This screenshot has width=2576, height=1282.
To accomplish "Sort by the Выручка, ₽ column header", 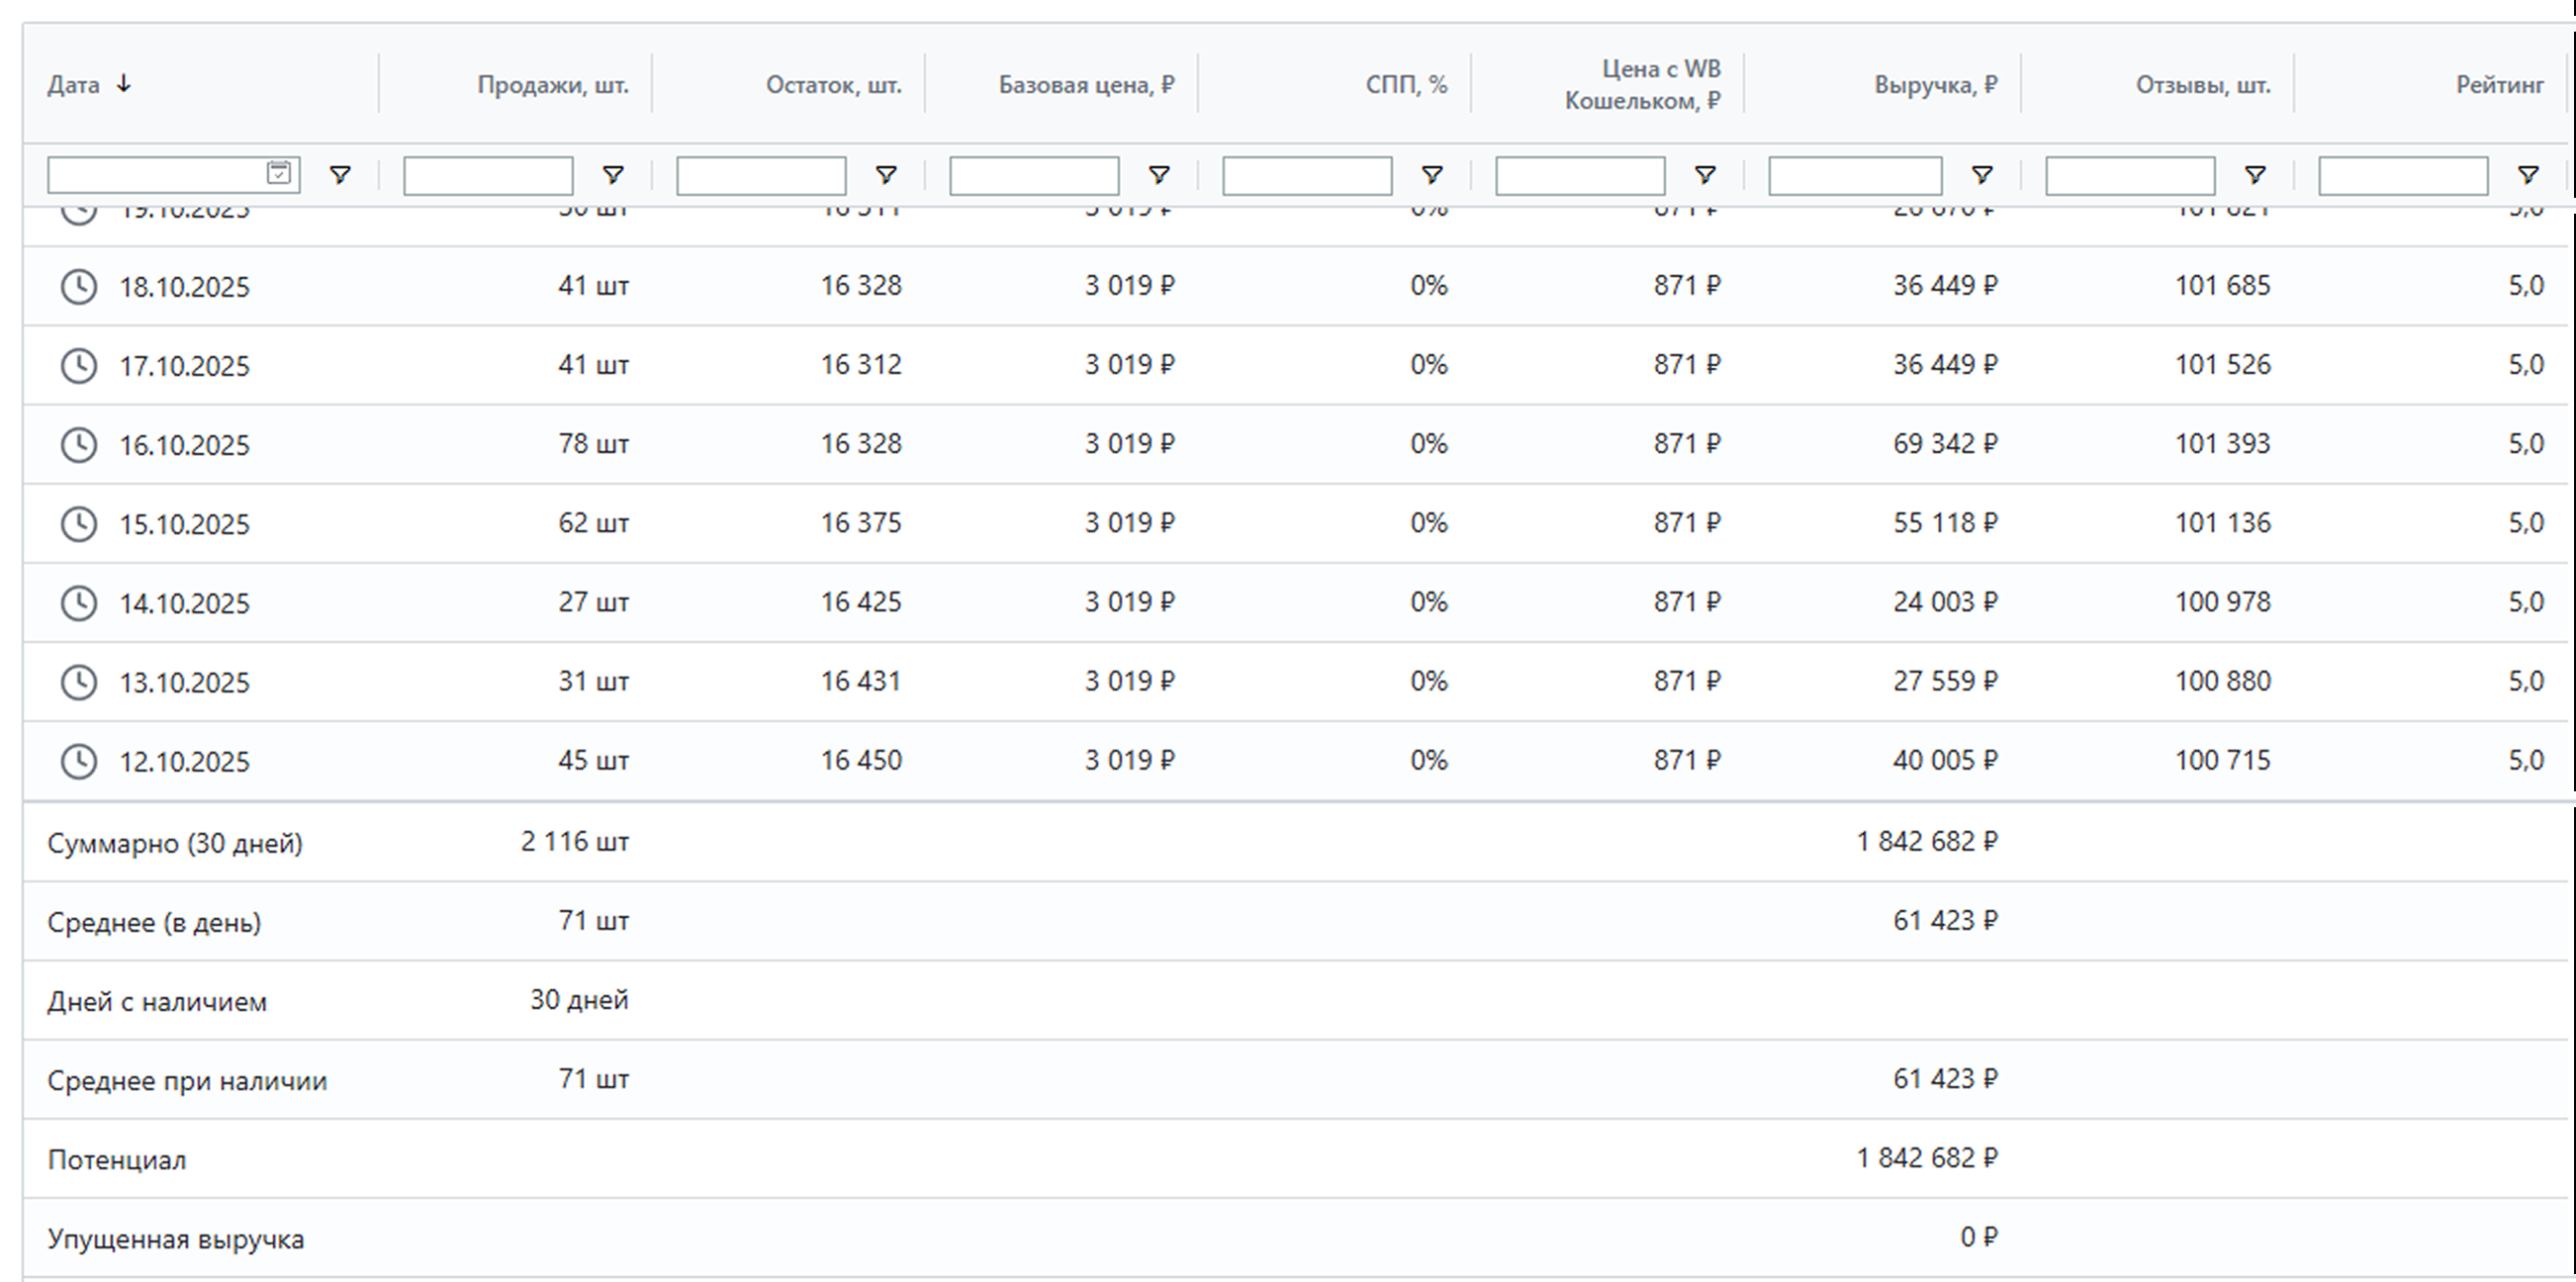I will (1935, 85).
